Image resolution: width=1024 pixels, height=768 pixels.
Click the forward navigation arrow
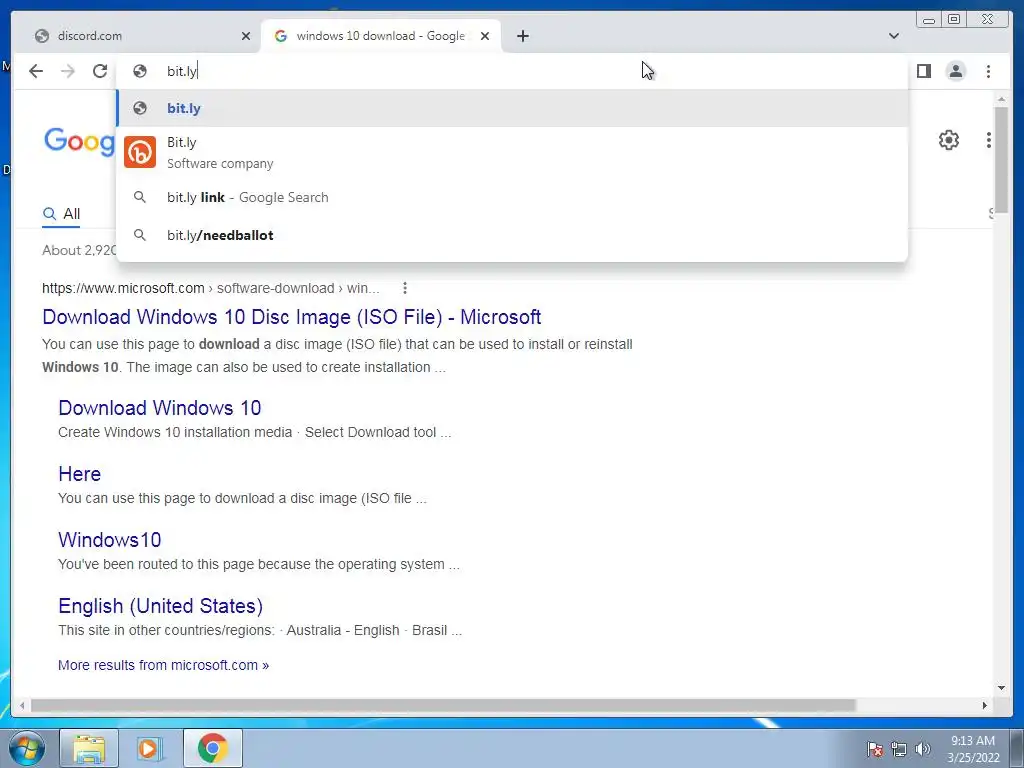[68, 71]
